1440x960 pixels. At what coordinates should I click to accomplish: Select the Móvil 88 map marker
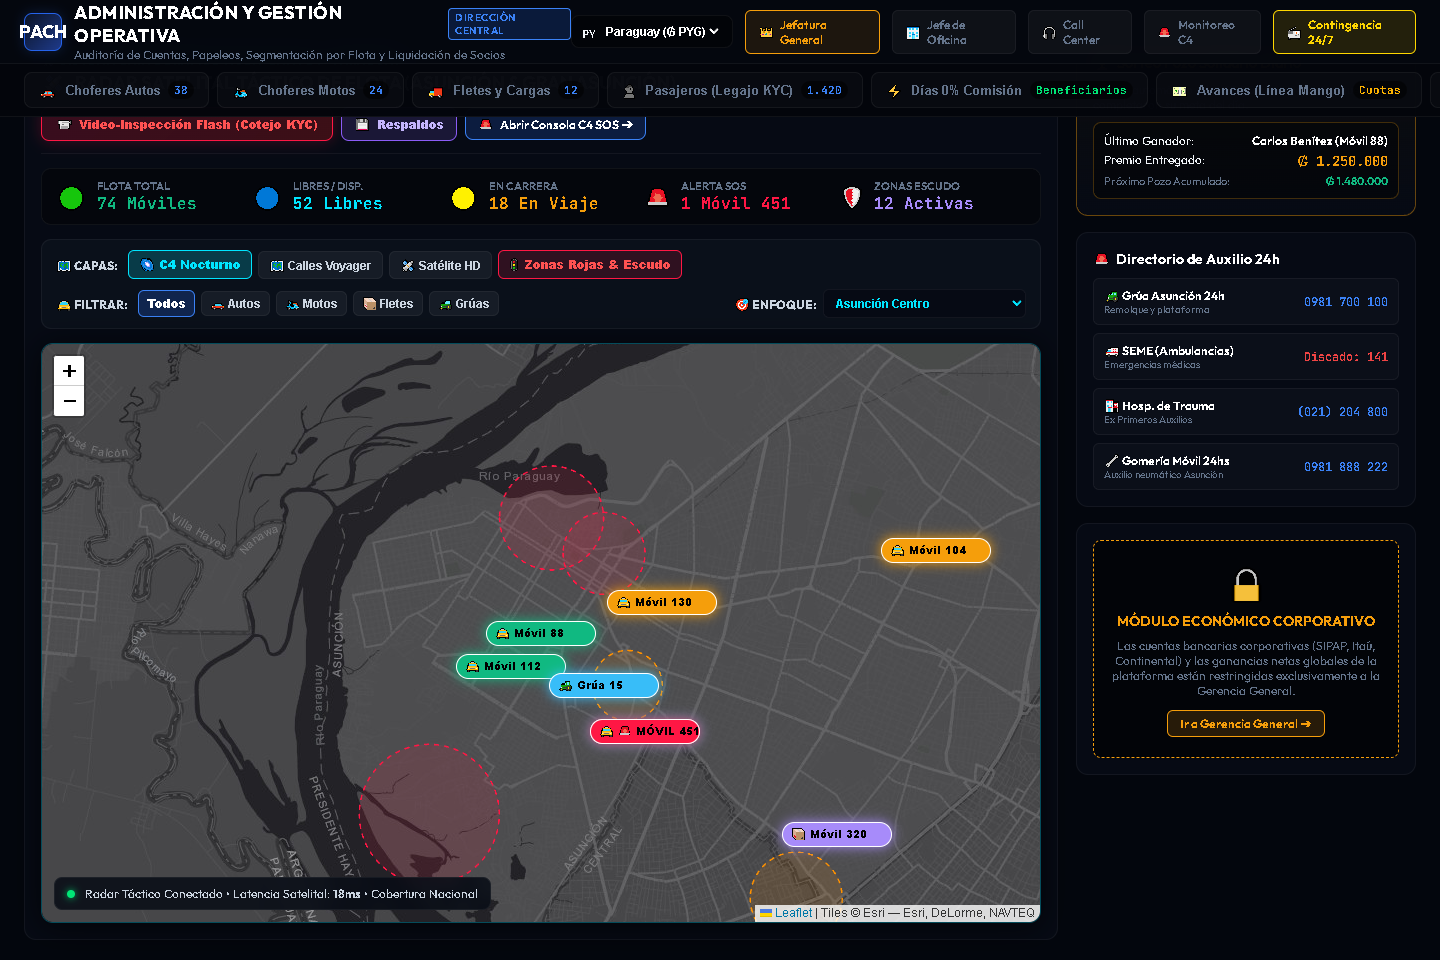click(541, 633)
